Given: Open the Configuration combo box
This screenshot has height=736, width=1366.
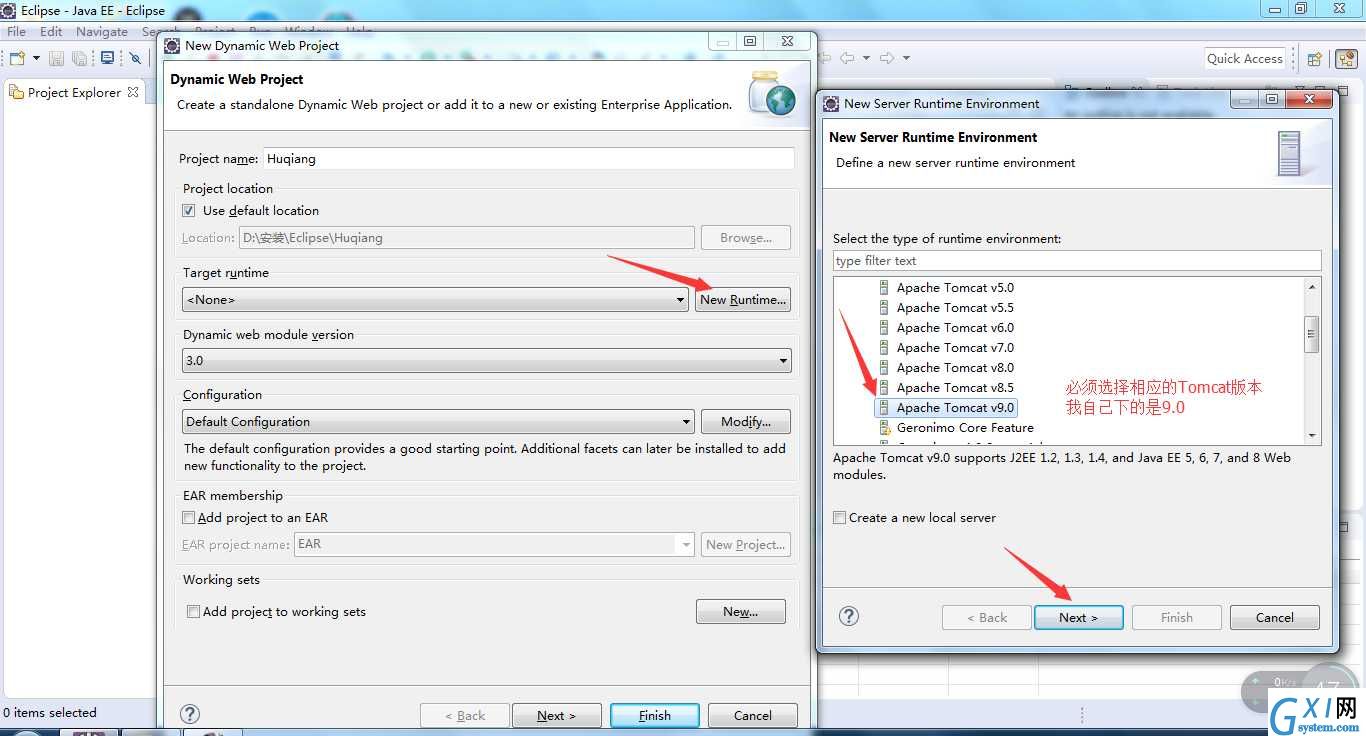Looking at the screenshot, I should (x=438, y=422).
